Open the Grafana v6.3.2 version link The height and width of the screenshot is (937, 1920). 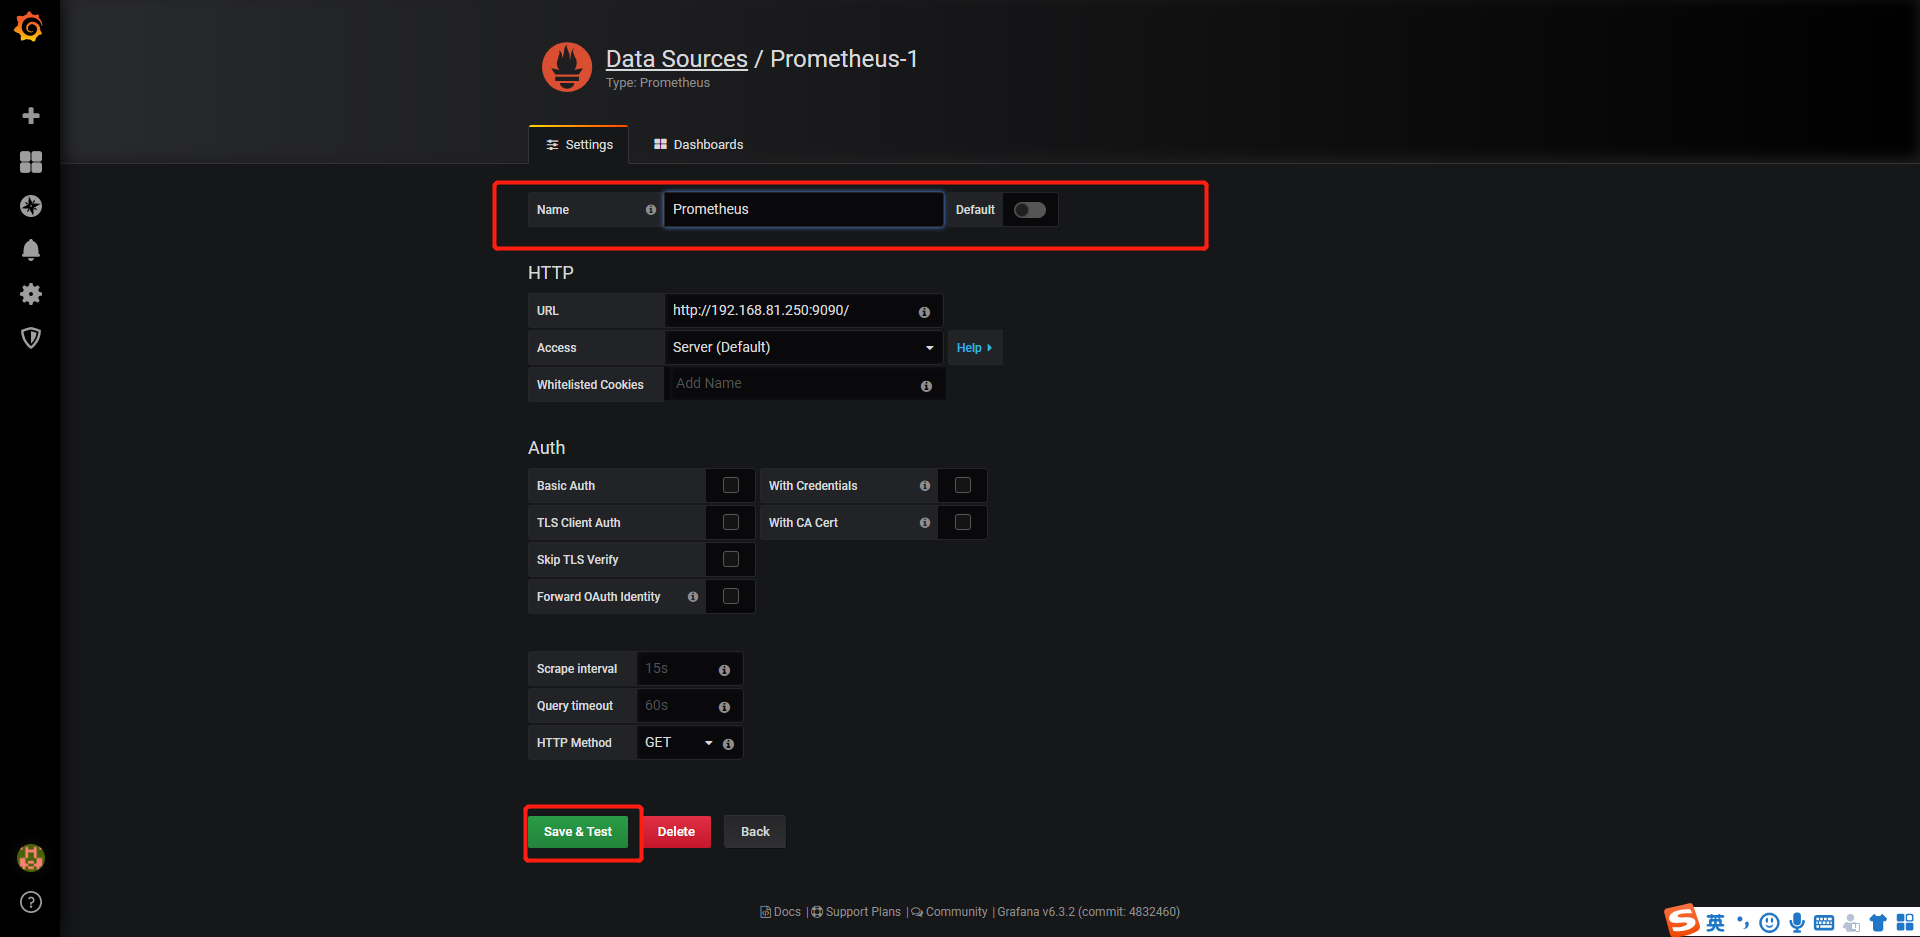click(x=1089, y=912)
